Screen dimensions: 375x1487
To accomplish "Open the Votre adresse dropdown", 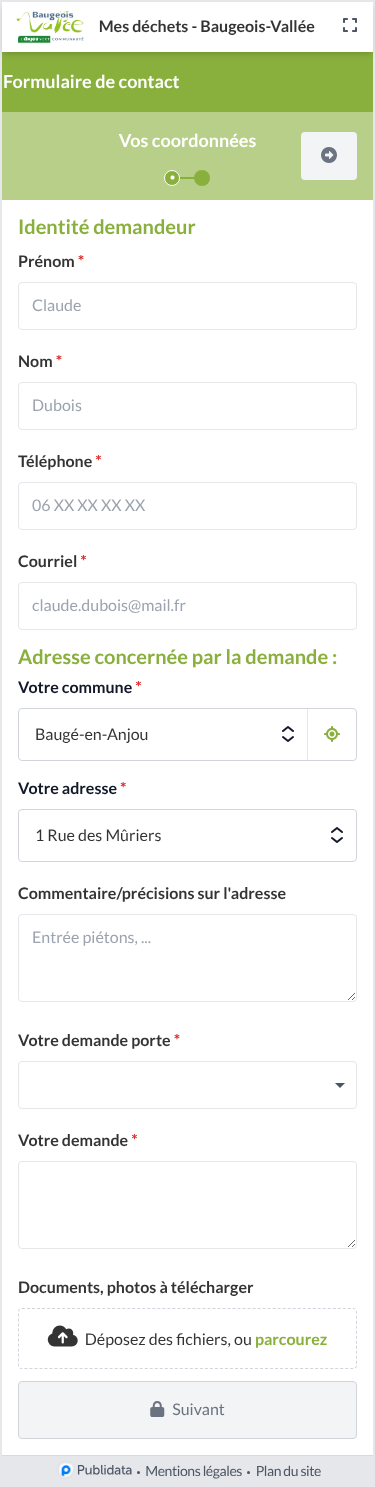I will point(187,835).
